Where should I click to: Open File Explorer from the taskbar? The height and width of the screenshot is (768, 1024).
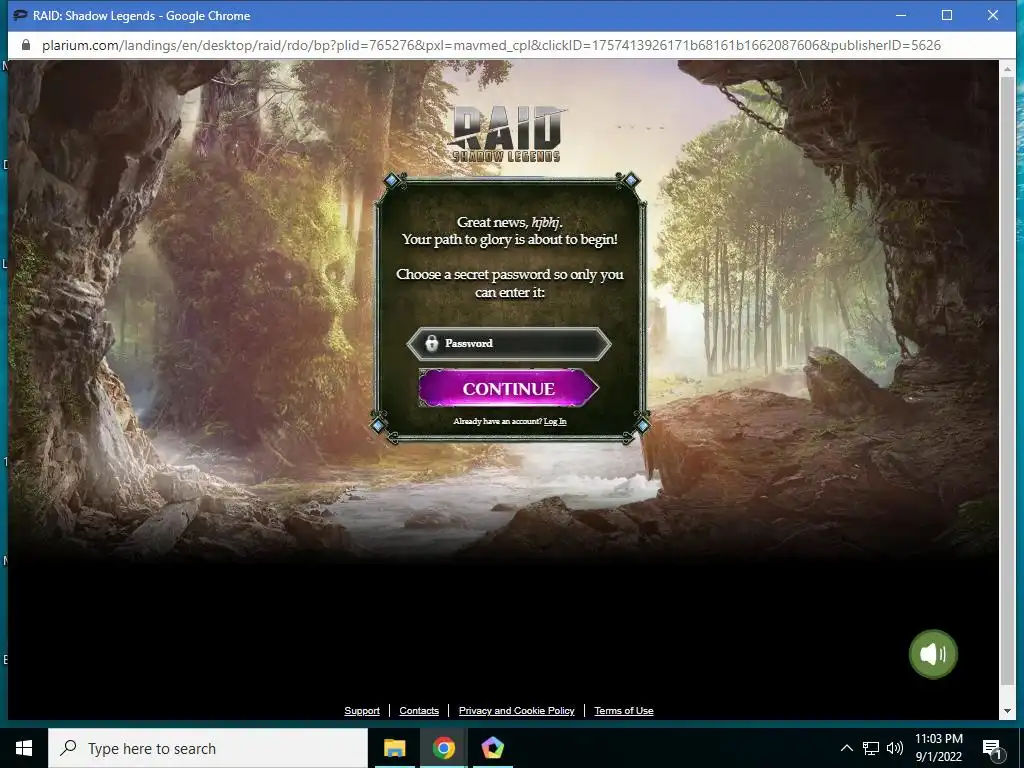click(394, 748)
